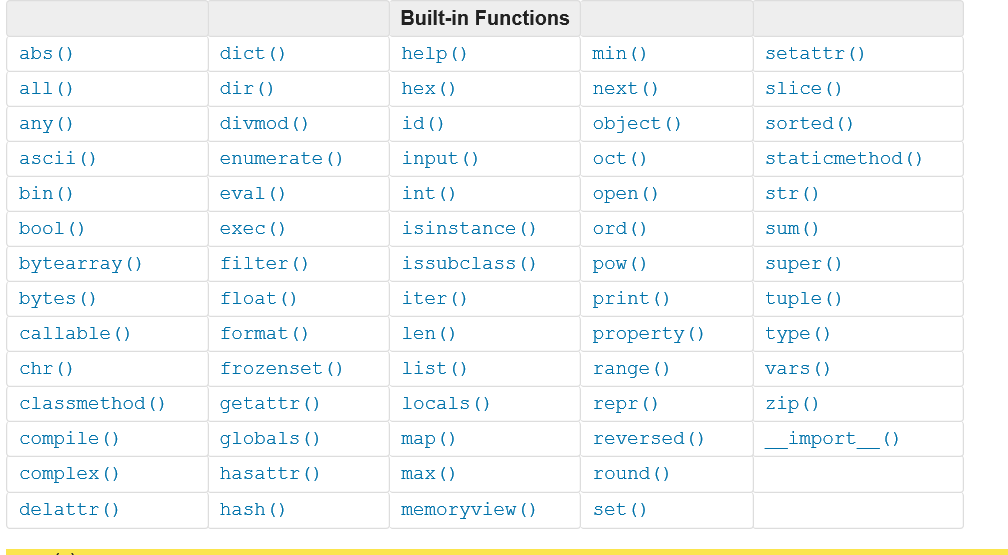This screenshot has height=555, width=1008.
Task: Click the delattr() link
Action: click(69, 509)
